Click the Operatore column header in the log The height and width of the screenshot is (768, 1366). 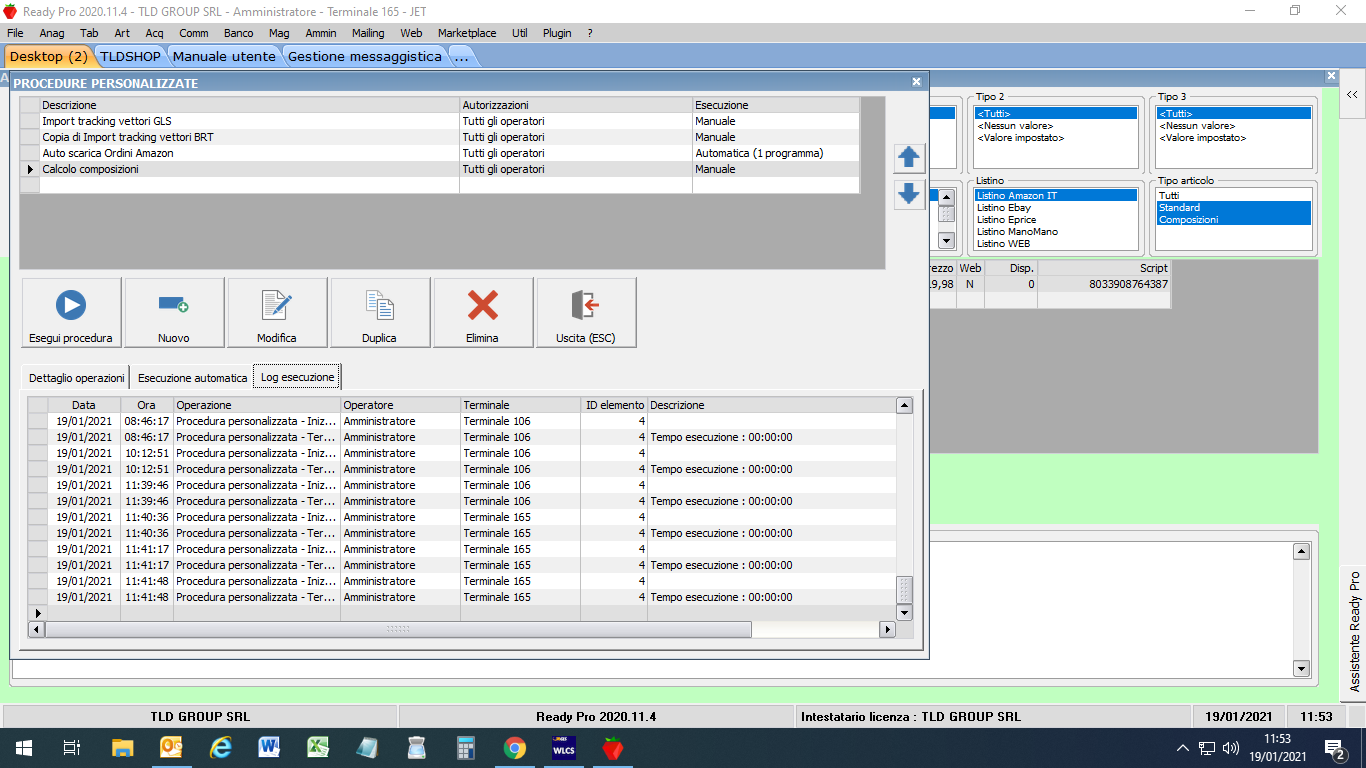(400, 405)
